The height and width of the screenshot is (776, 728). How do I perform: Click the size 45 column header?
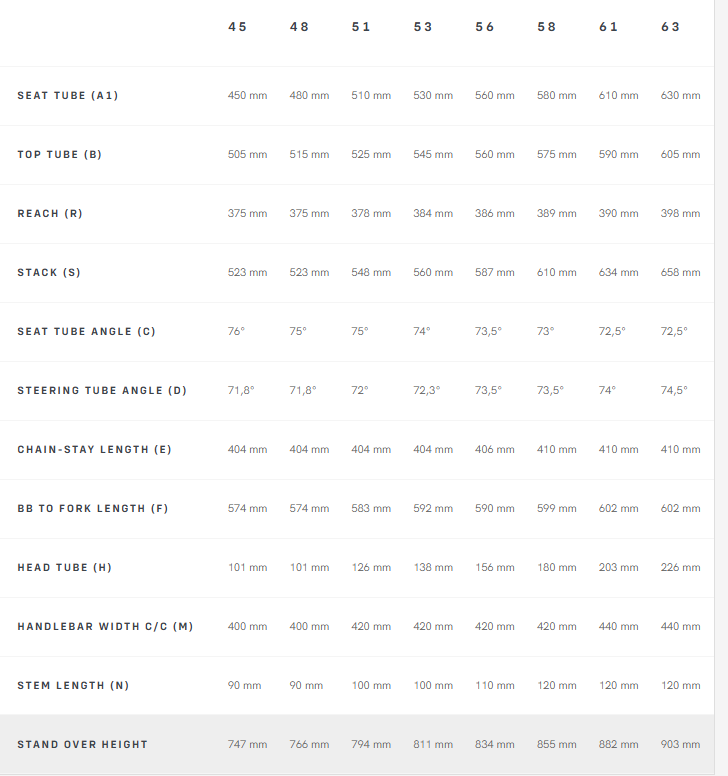(x=237, y=27)
